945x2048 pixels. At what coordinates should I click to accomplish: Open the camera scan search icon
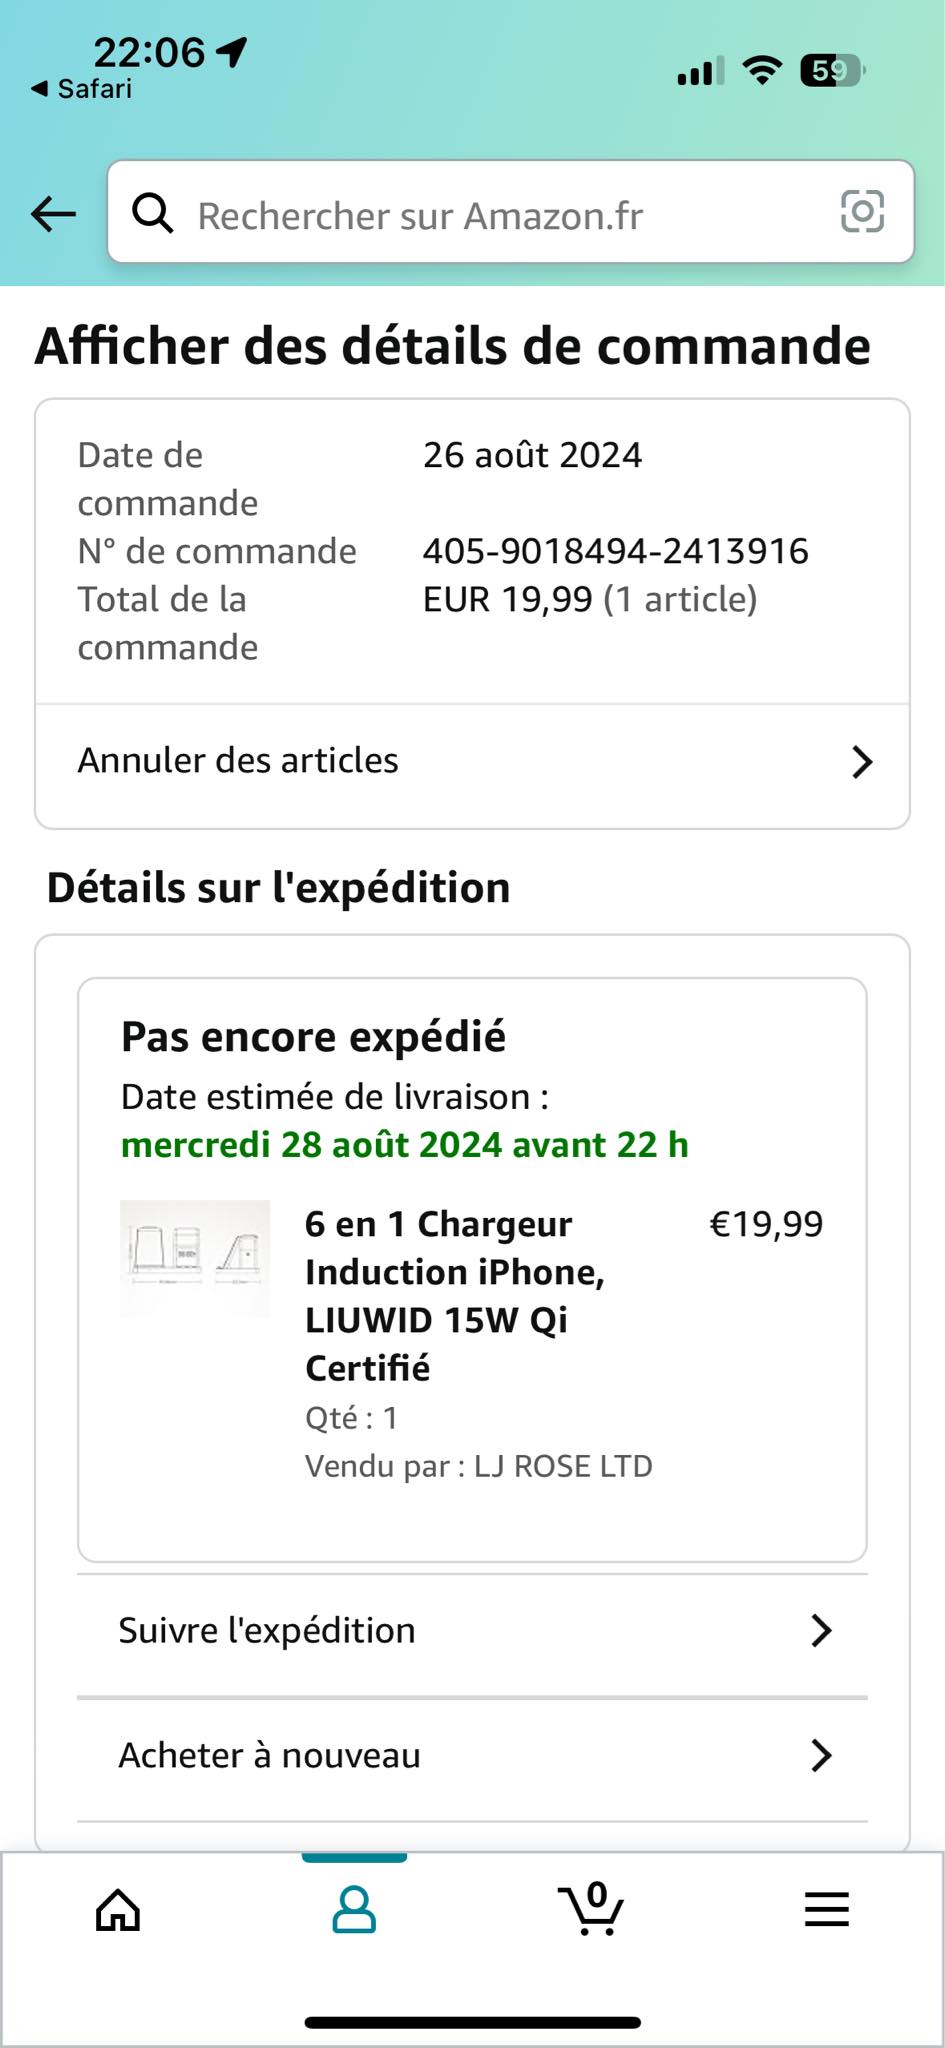[x=862, y=212]
